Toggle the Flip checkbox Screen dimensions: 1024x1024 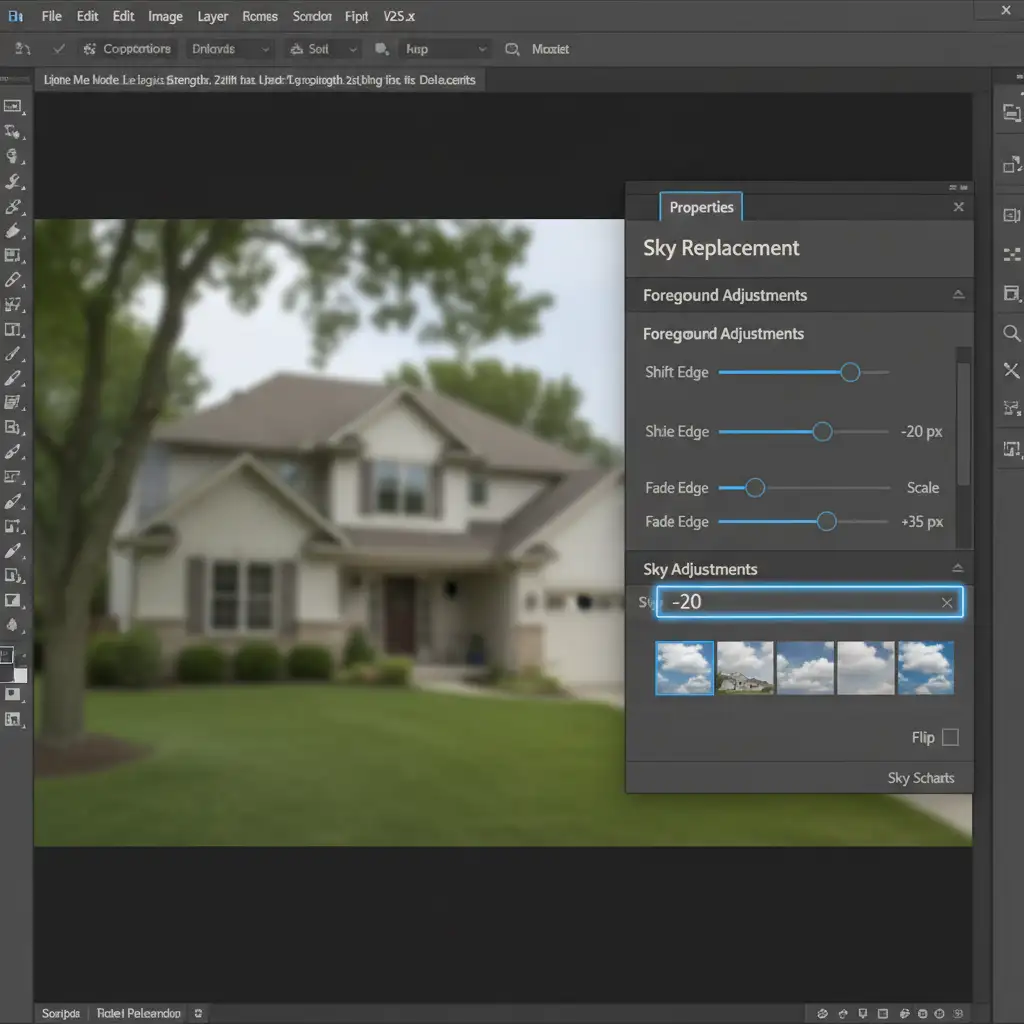tap(950, 737)
